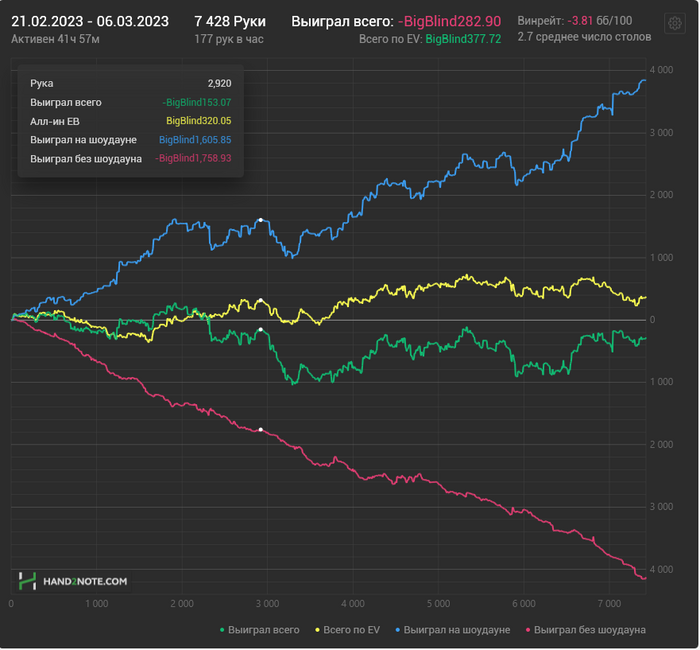
Task: Click '2.7 среднее число столов' text
Action: (x=584, y=37)
